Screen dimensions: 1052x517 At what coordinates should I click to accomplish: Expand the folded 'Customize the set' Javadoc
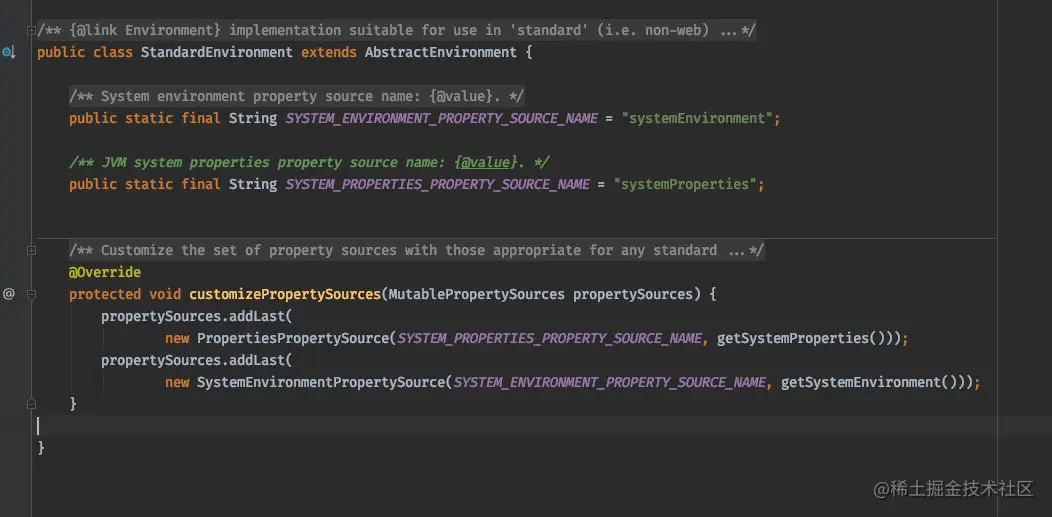(31, 250)
